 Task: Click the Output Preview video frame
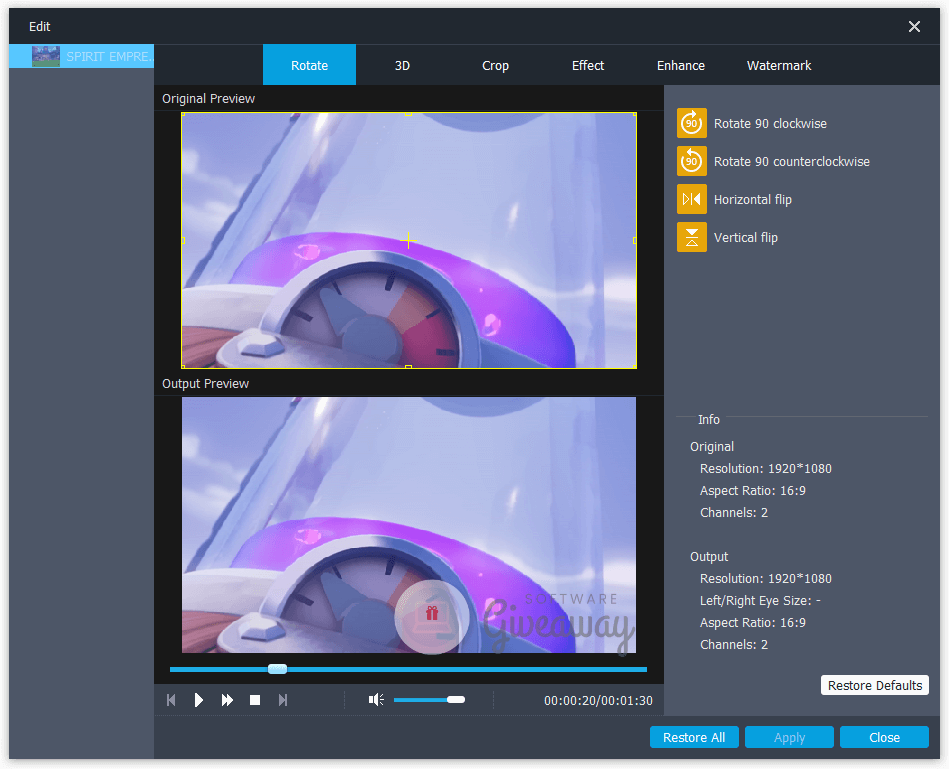click(x=409, y=525)
